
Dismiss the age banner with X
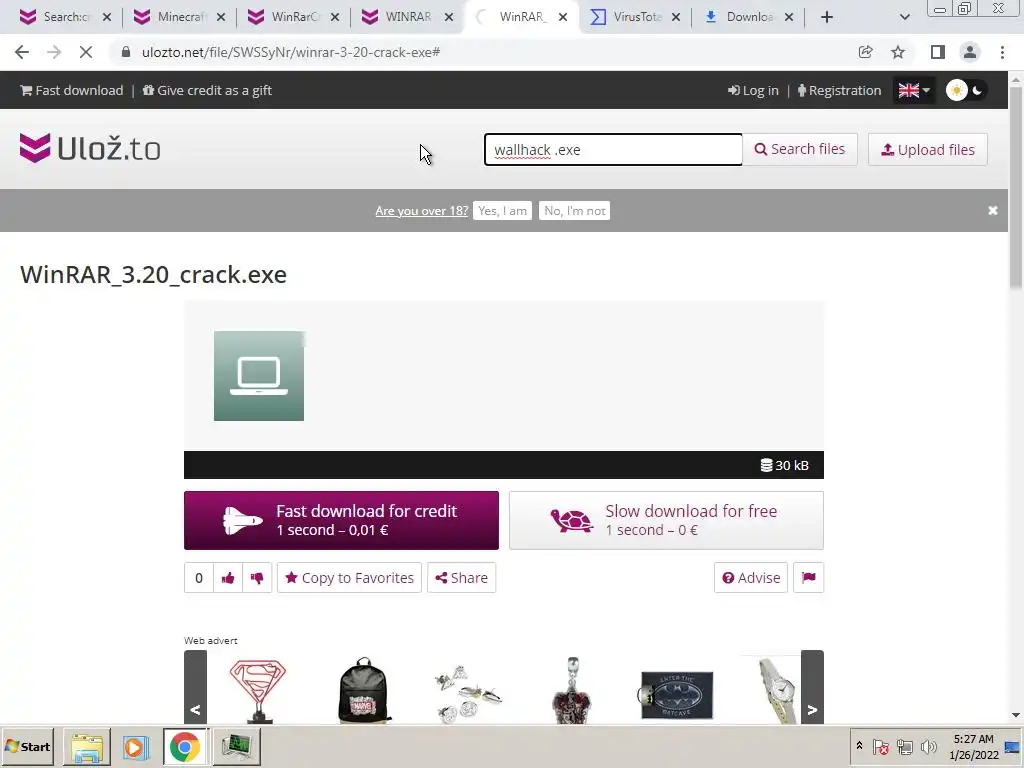[993, 210]
